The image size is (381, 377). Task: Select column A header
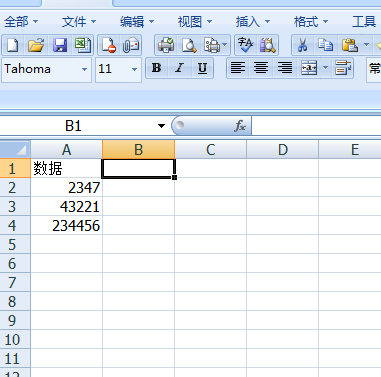[x=66, y=150]
